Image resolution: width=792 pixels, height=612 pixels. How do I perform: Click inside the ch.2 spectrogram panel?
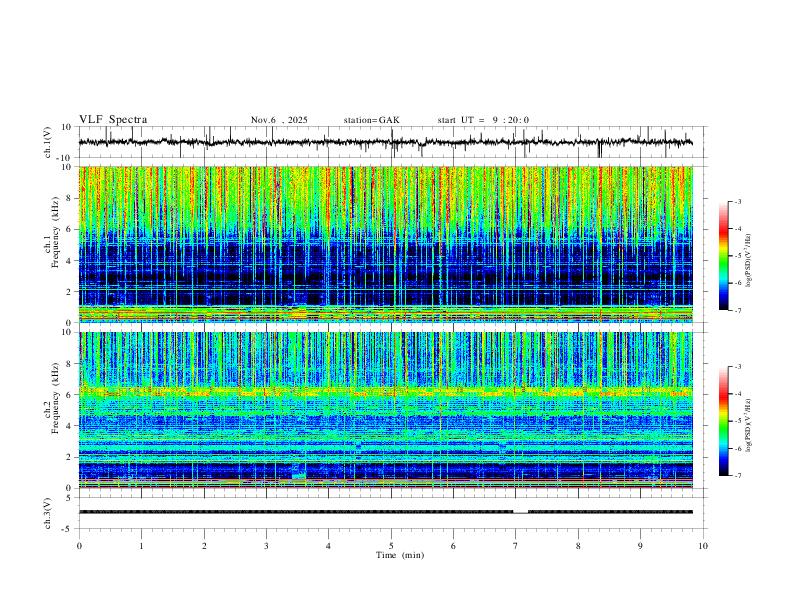(386, 410)
